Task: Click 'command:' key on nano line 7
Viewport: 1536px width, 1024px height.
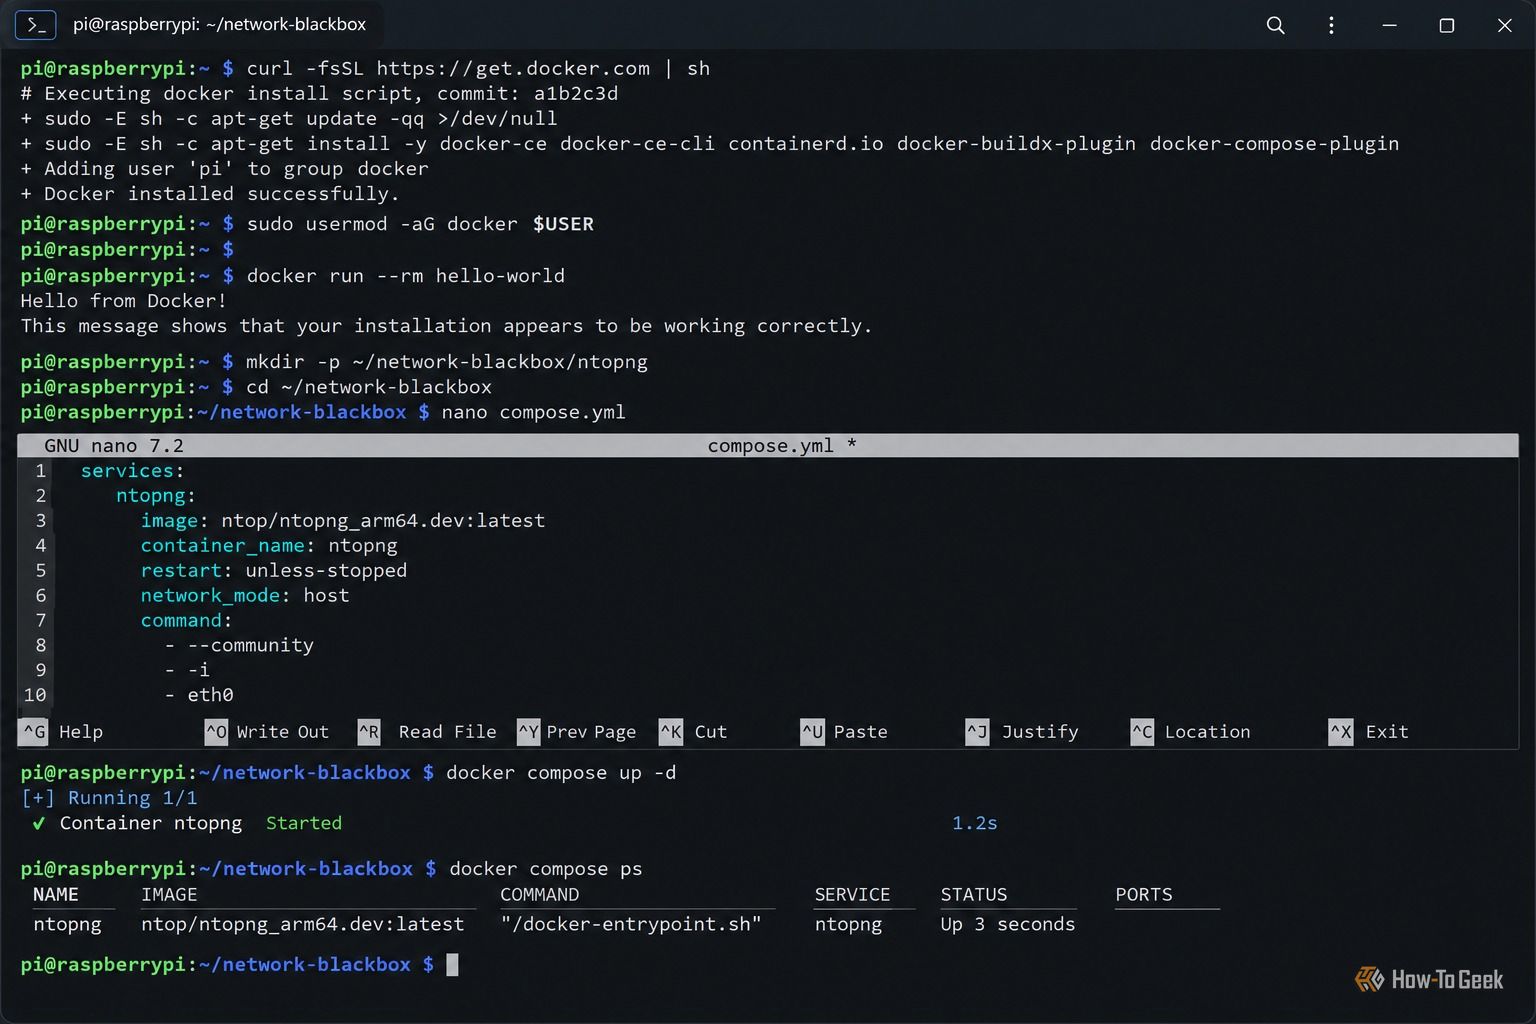Action: pyautogui.click(x=186, y=621)
